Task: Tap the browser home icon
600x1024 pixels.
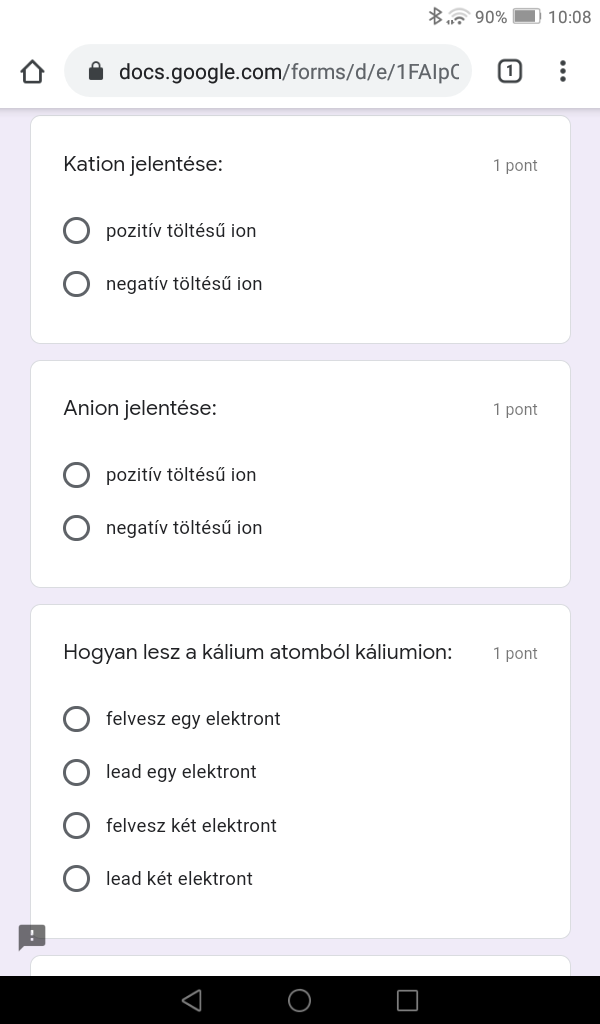Action: tap(32, 71)
